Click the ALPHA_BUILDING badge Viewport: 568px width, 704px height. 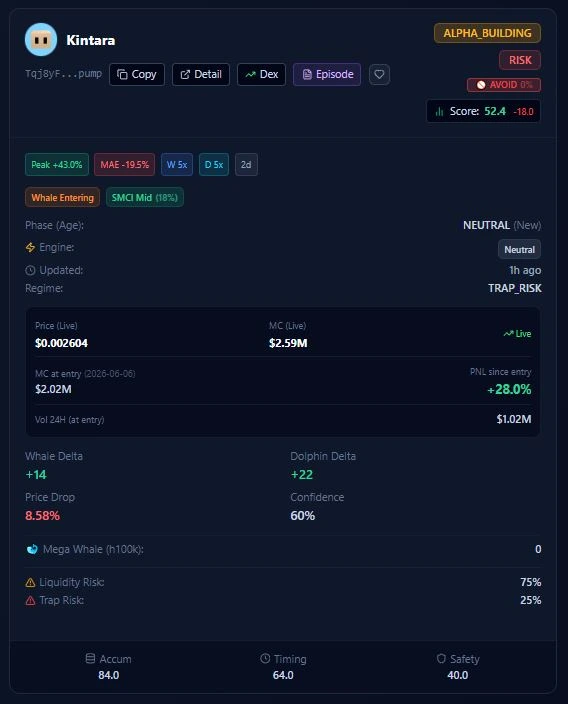coord(487,33)
